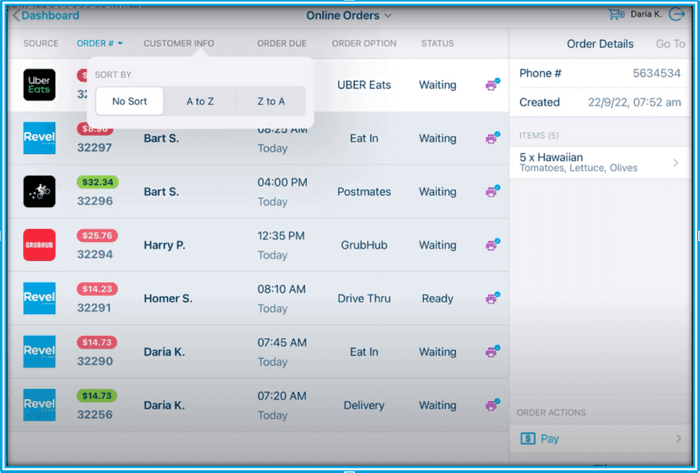Click the Postmates logo on order 32296
Screen dimensions: 700x473
point(39,191)
